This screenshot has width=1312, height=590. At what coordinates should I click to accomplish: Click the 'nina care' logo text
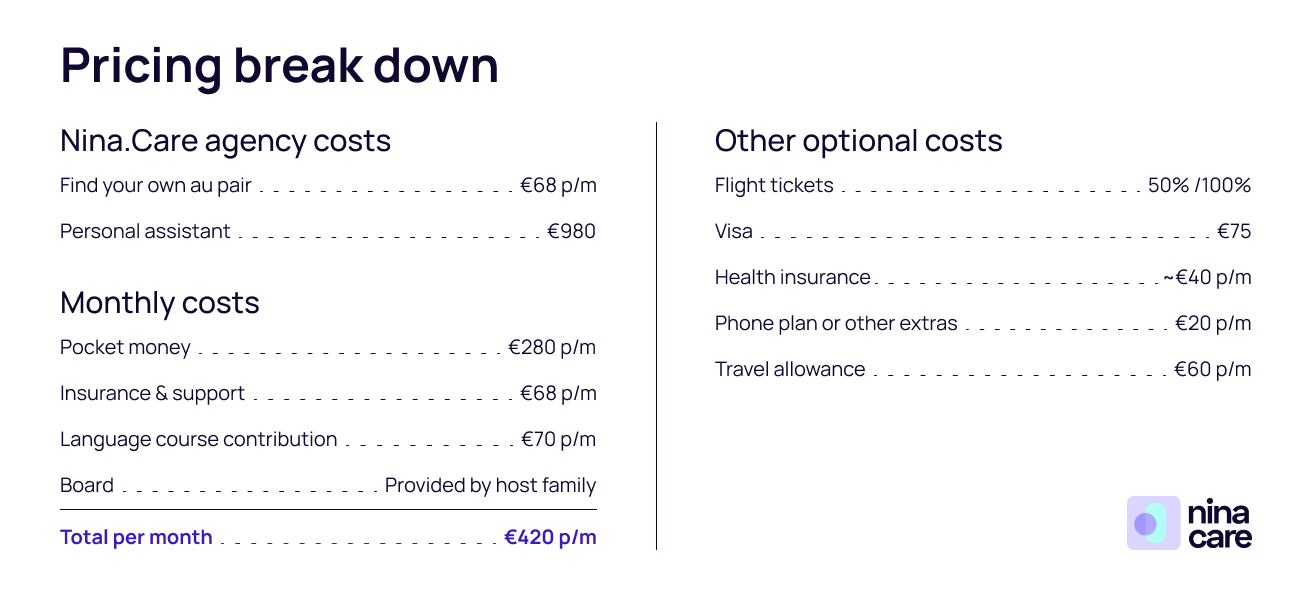[x=1219, y=525]
